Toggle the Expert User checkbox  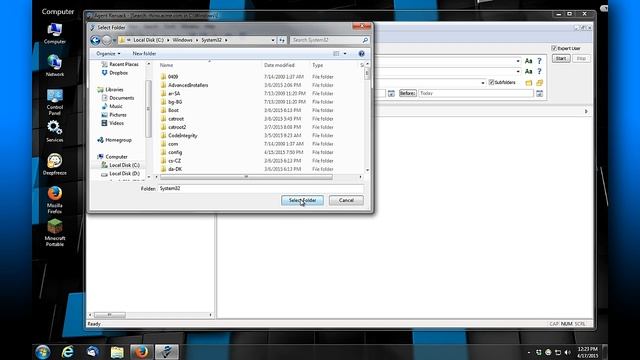pos(554,48)
